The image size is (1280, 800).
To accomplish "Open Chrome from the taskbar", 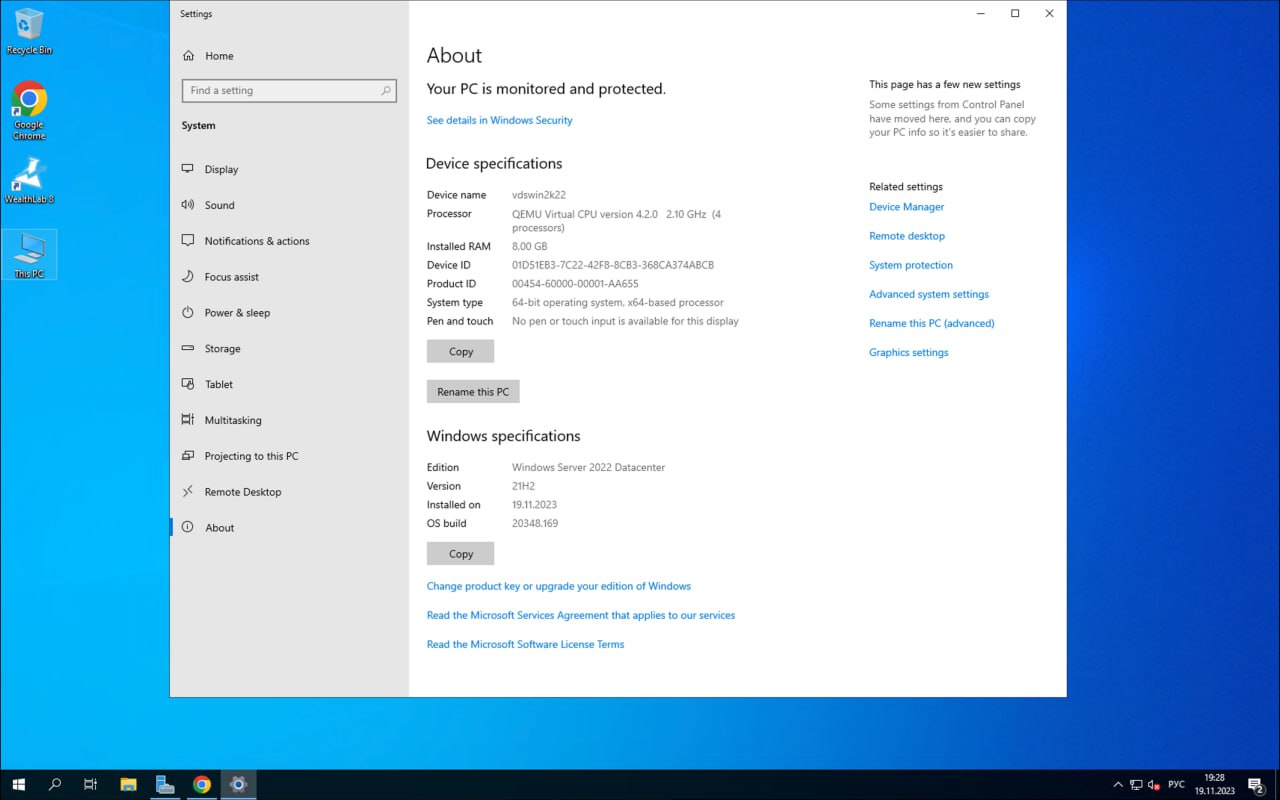I will pos(202,785).
